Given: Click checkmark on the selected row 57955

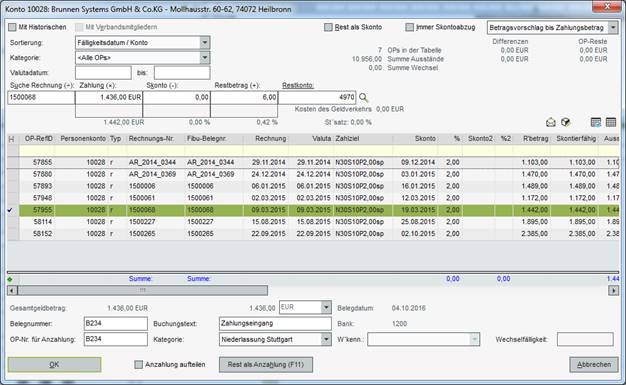Looking at the screenshot, I should coord(10,210).
